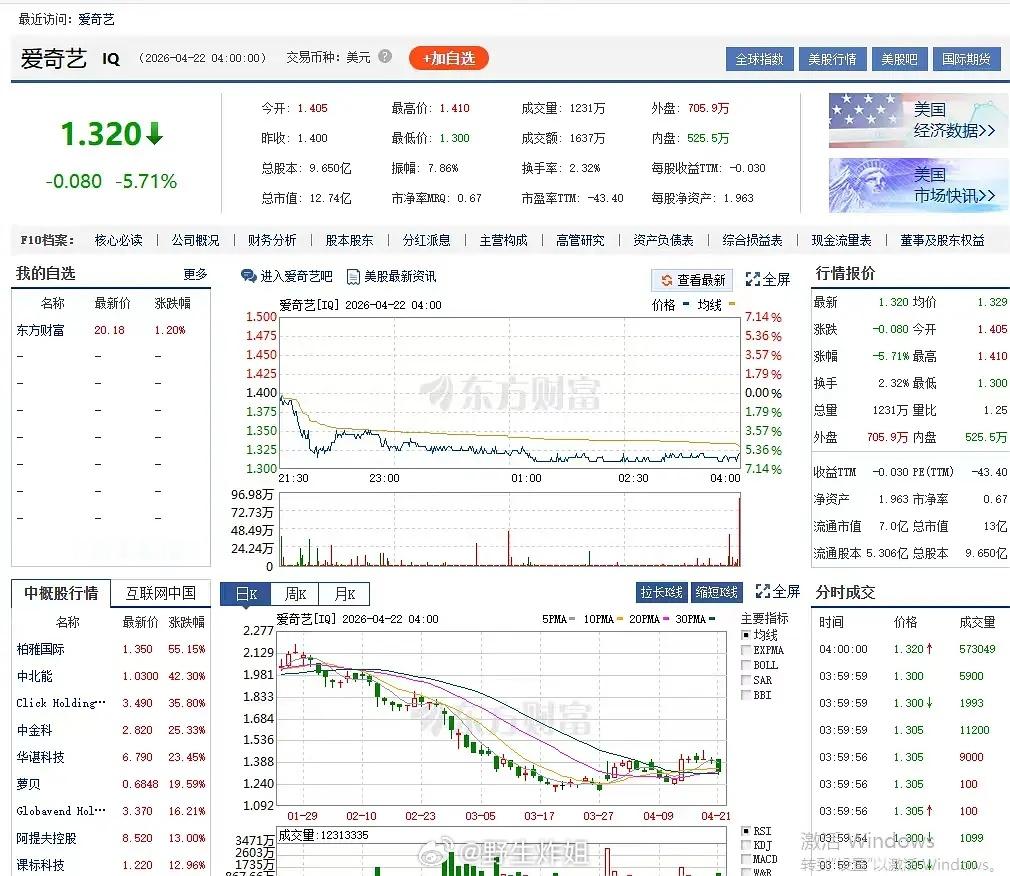Screen dimensions: 1010x876
Task: Open the 公司概况 F10 link
Action: click(195, 240)
